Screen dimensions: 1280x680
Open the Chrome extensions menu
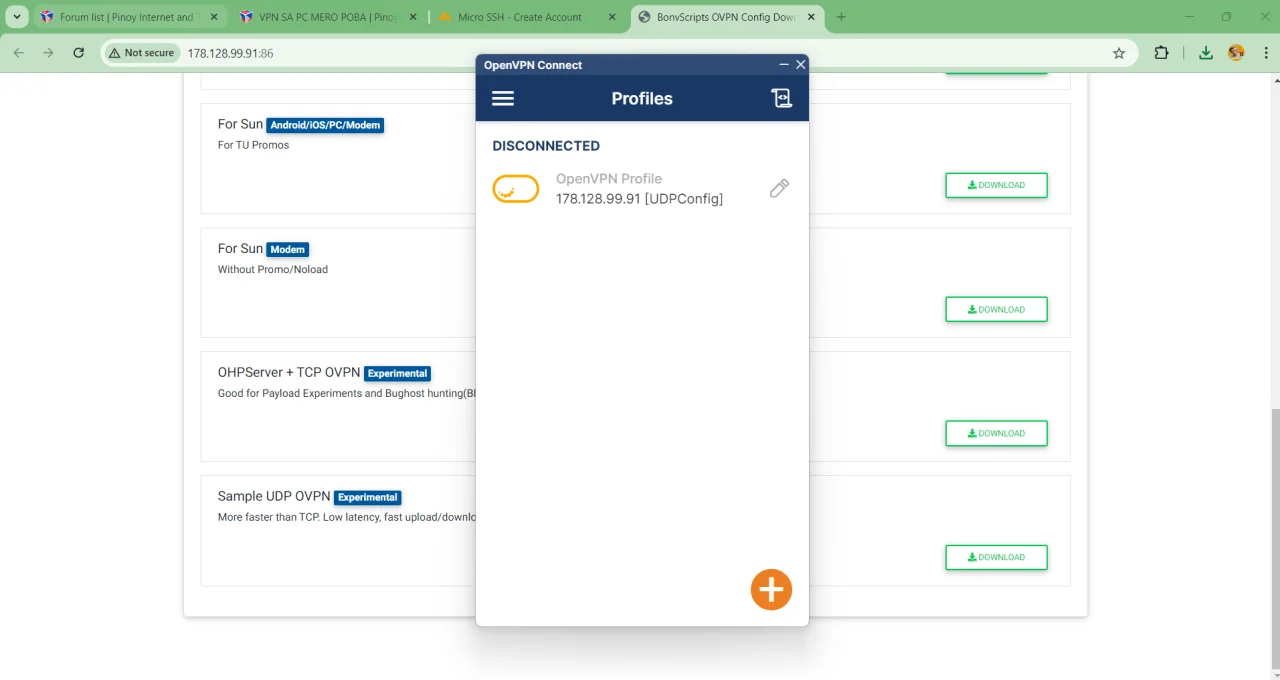tap(1161, 53)
